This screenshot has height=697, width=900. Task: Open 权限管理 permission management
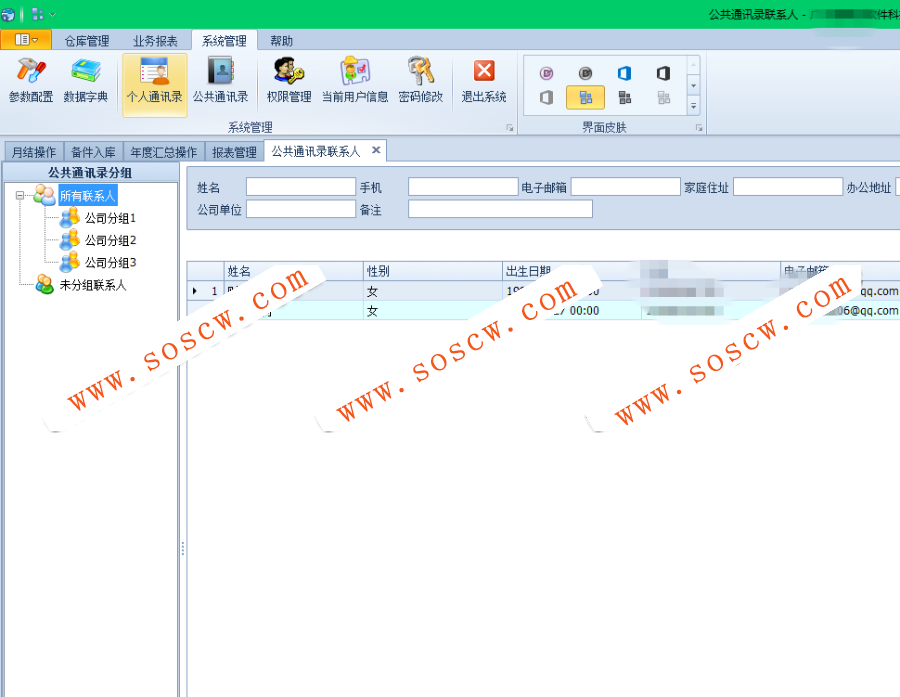pyautogui.click(x=289, y=82)
